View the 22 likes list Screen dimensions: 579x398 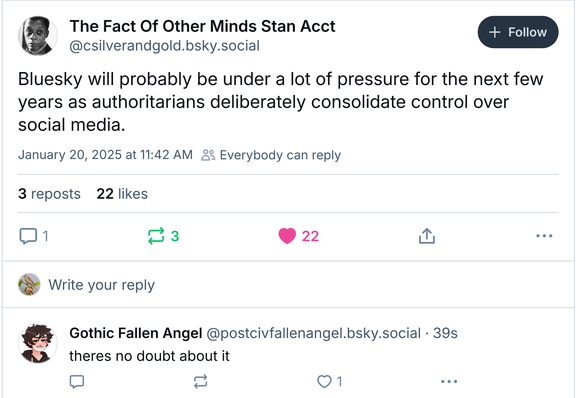(122, 194)
